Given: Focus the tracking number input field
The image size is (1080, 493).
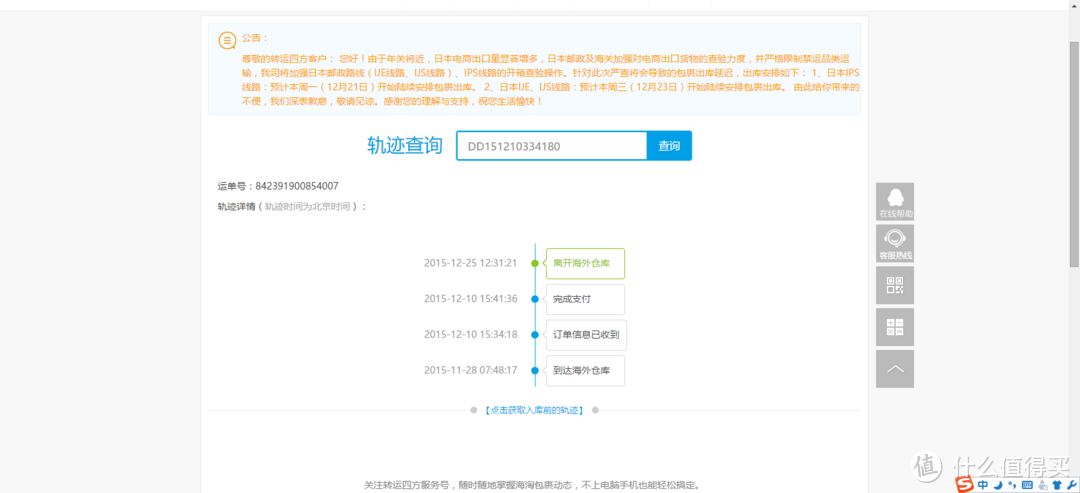Looking at the screenshot, I should [552, 146].
